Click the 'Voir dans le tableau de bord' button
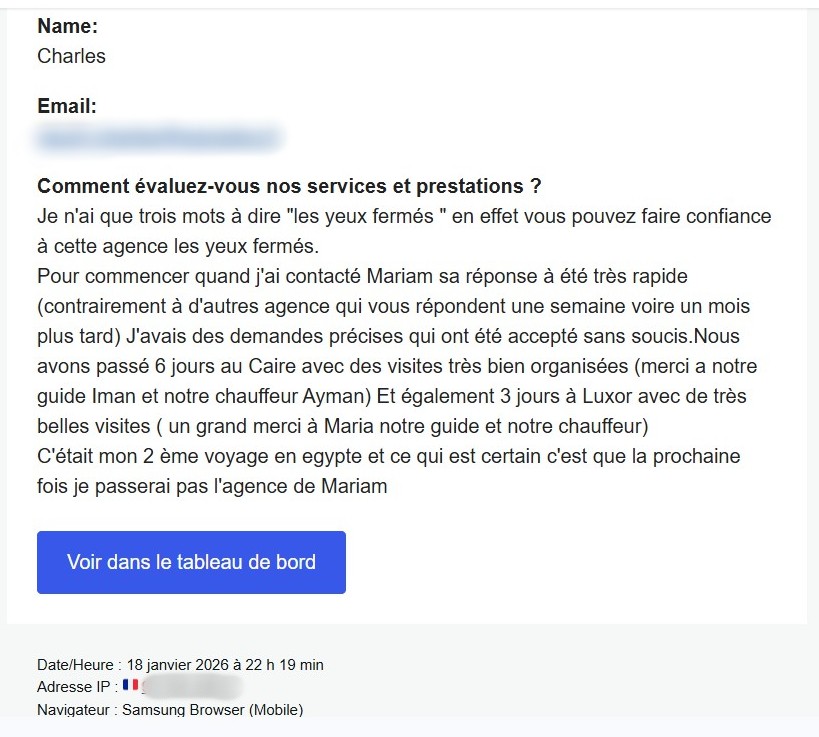Image resolution: width=819 pixels, height=737 pixels. point(190,562)
